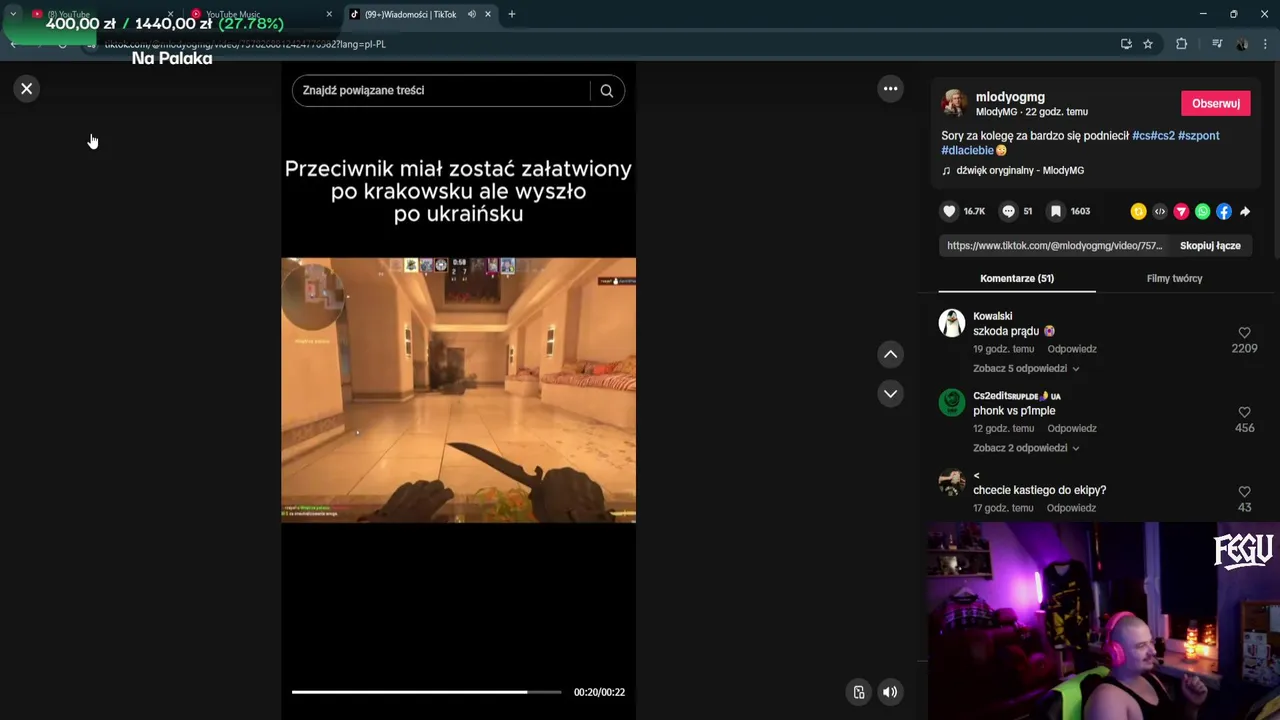Open 'dźwięk oryginalny - MlodyMG' sound link

(x=1019, y=171)
